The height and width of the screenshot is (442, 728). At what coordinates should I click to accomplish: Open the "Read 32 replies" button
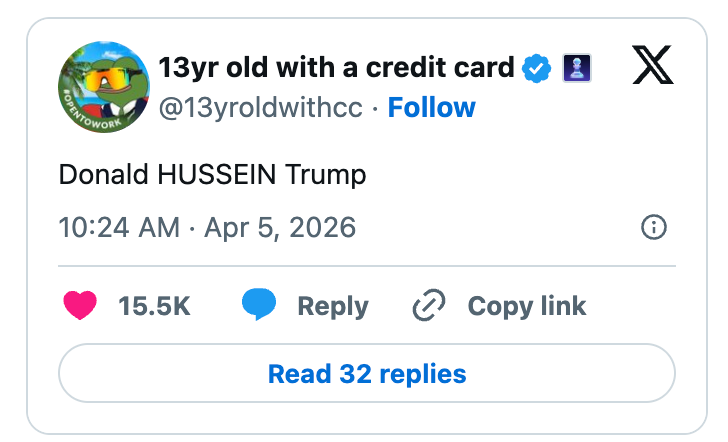point(367,374)
